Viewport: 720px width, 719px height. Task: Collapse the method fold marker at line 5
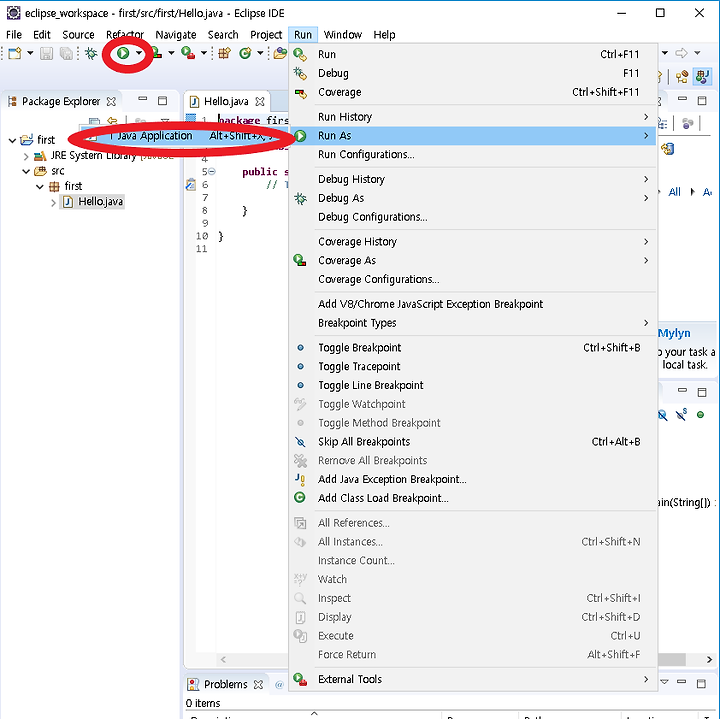[x=212, y=171]
